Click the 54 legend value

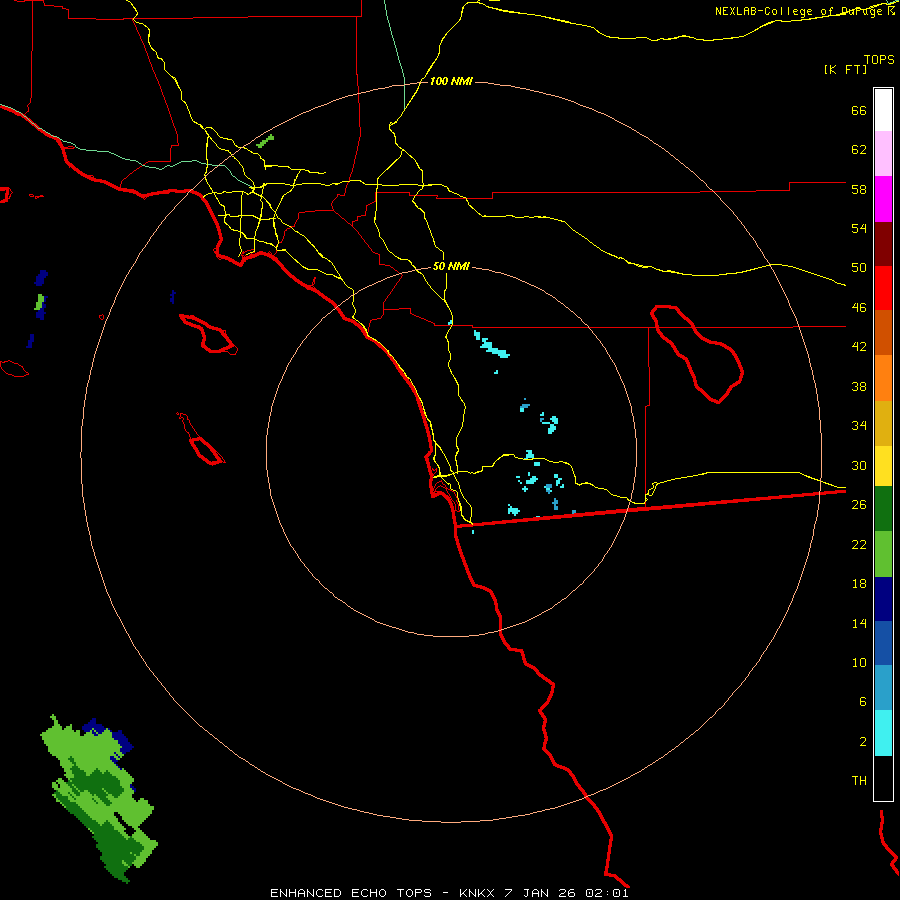859,228
